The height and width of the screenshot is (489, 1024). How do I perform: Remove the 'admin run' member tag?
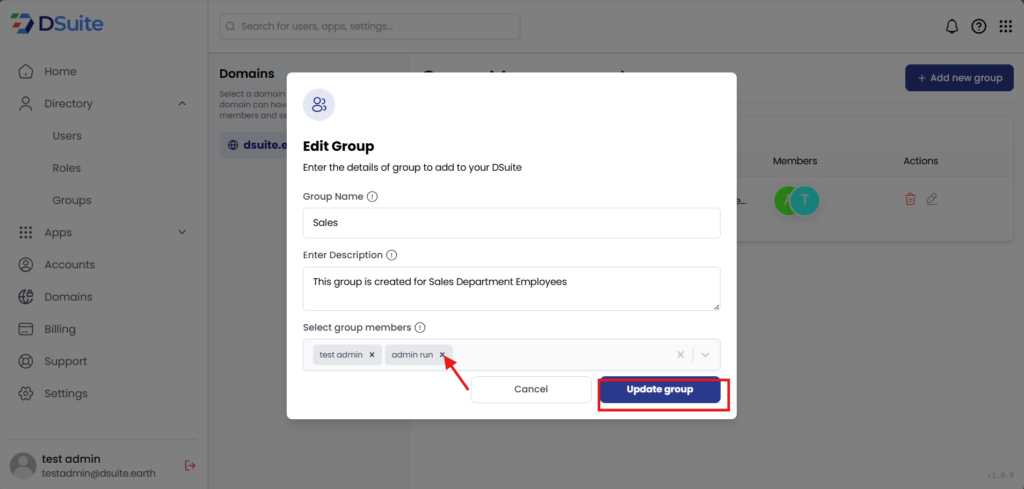pos(442,354)
